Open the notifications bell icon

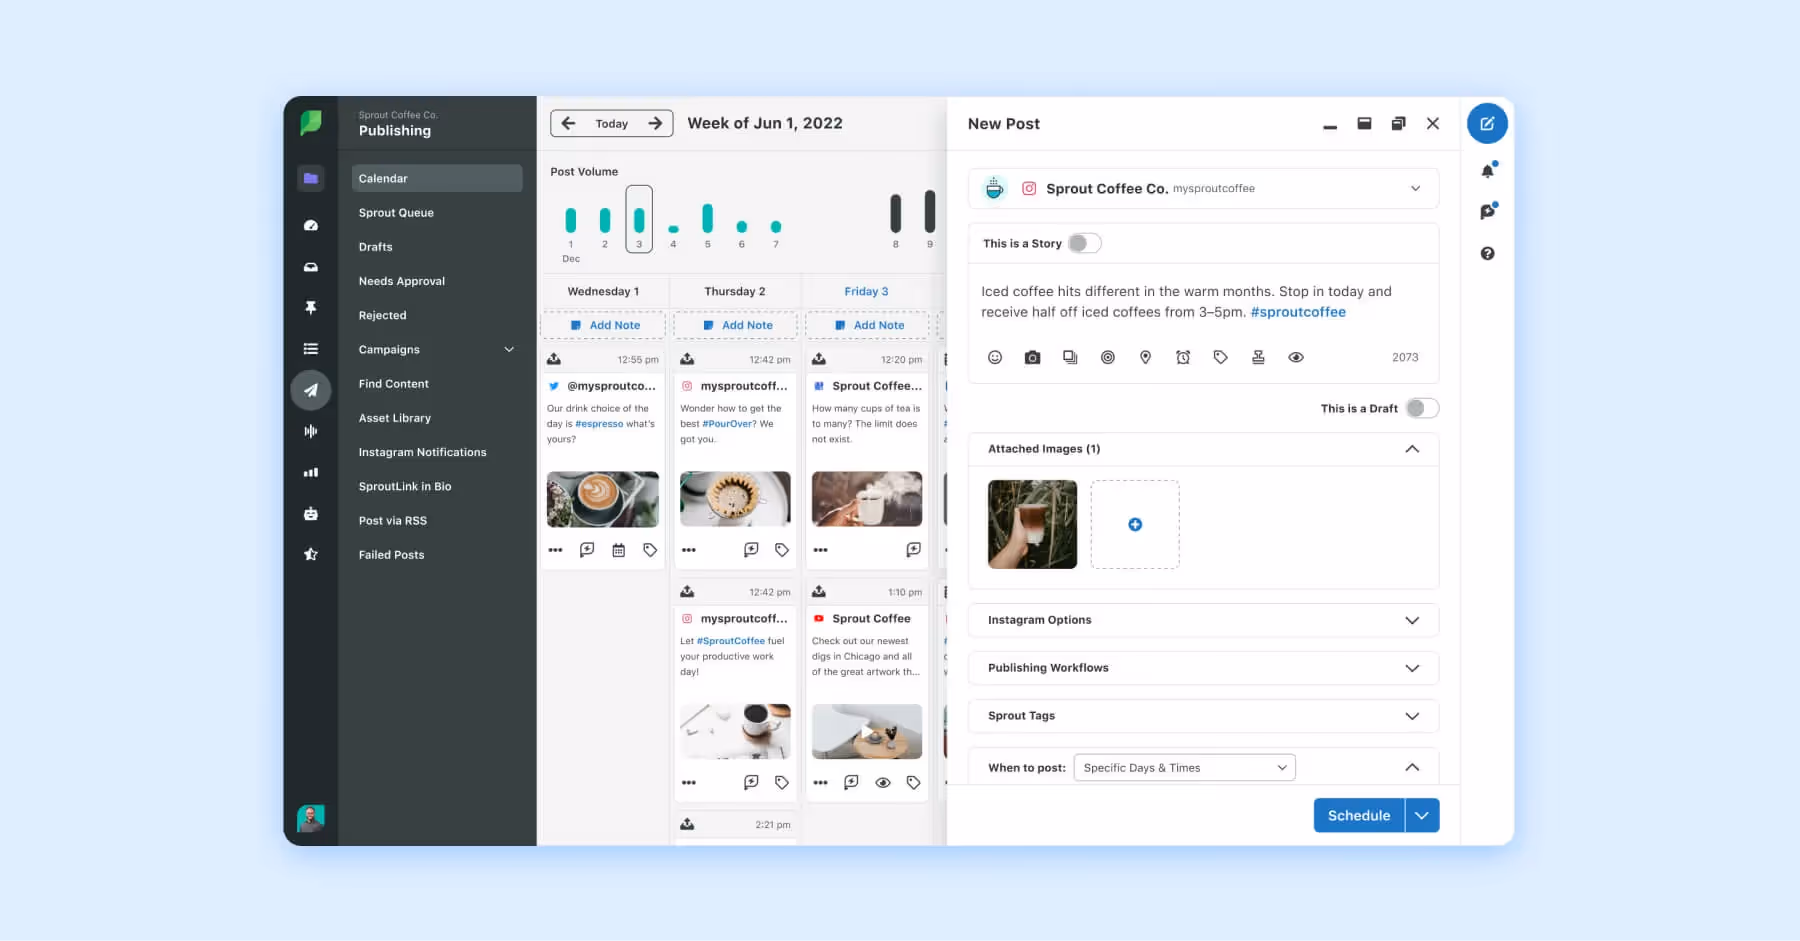(1487, 171)
